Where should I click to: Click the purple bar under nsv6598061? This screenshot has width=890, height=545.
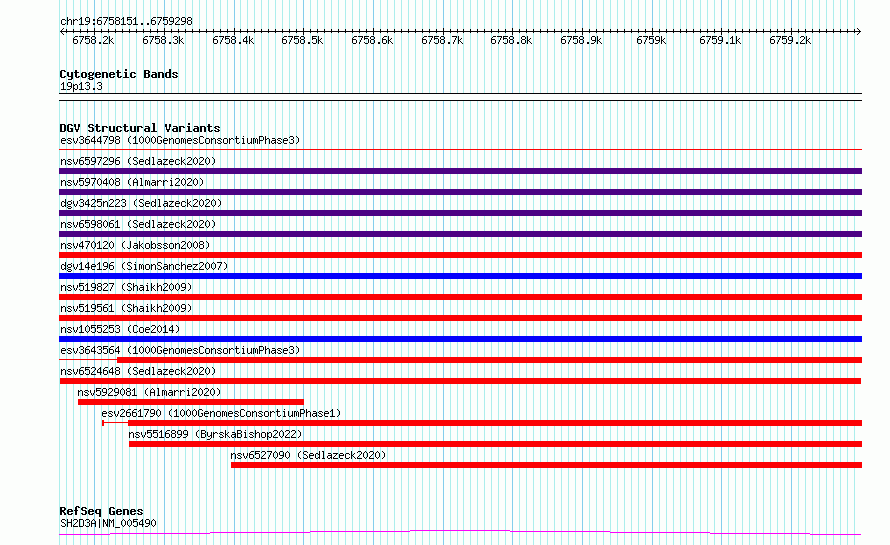(x=460, y=234)
